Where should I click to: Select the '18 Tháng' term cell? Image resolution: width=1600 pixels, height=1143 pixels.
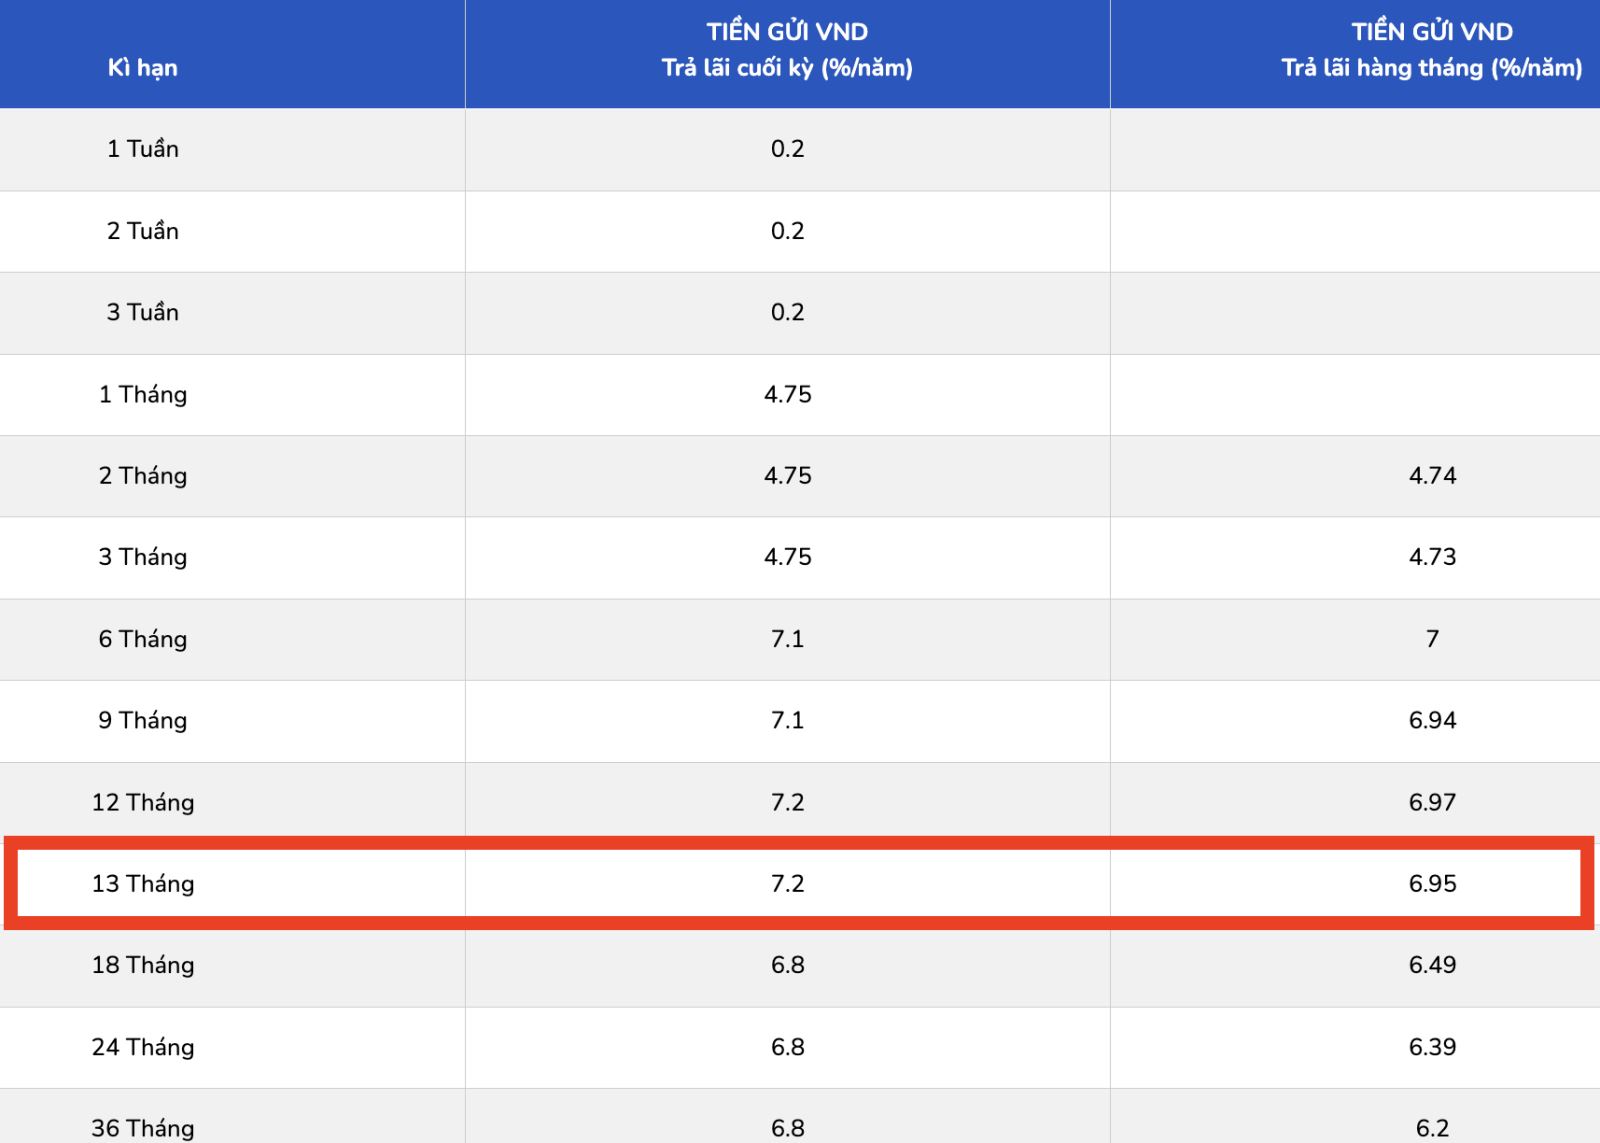[143, 965]
